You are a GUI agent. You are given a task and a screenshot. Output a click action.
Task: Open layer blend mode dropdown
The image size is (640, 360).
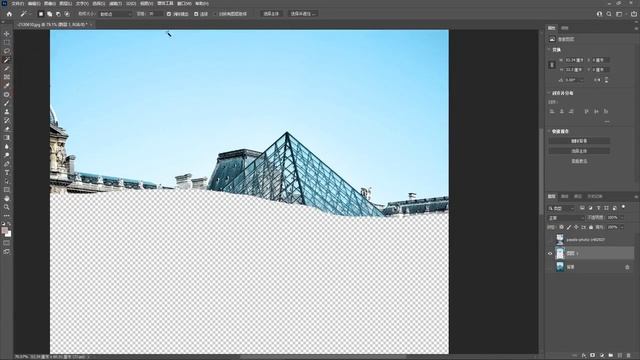click(567, 218)
